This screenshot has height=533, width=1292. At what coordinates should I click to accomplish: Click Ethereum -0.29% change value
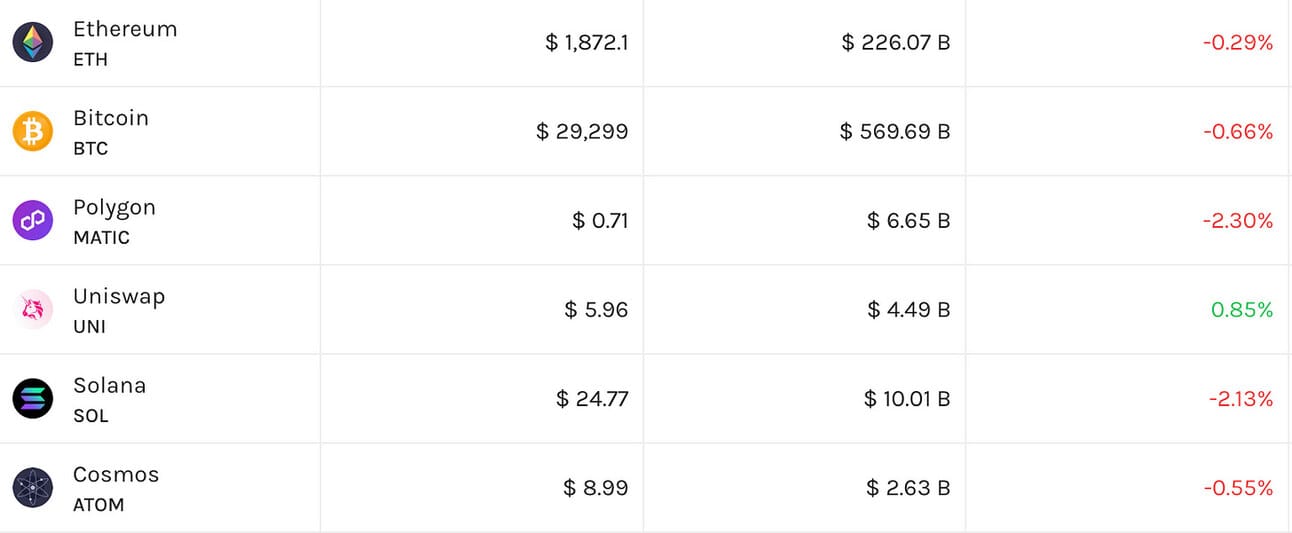(x=1238, y=42)
